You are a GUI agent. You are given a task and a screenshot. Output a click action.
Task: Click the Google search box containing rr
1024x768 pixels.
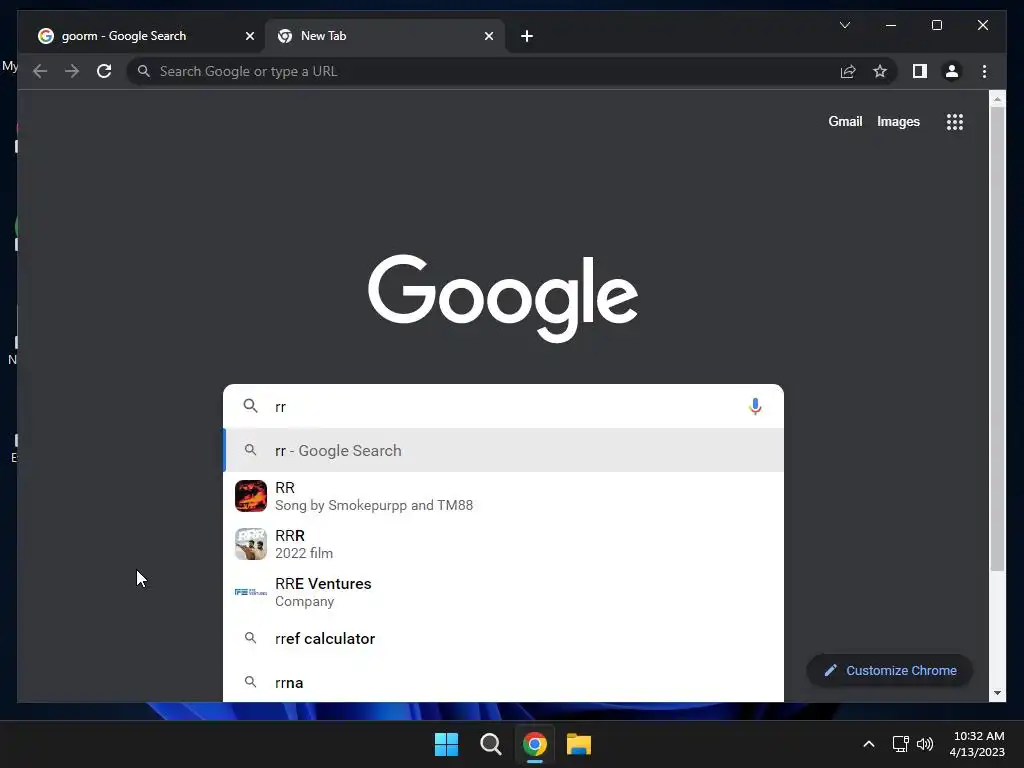pyautogui.click(x=503, y=406)
